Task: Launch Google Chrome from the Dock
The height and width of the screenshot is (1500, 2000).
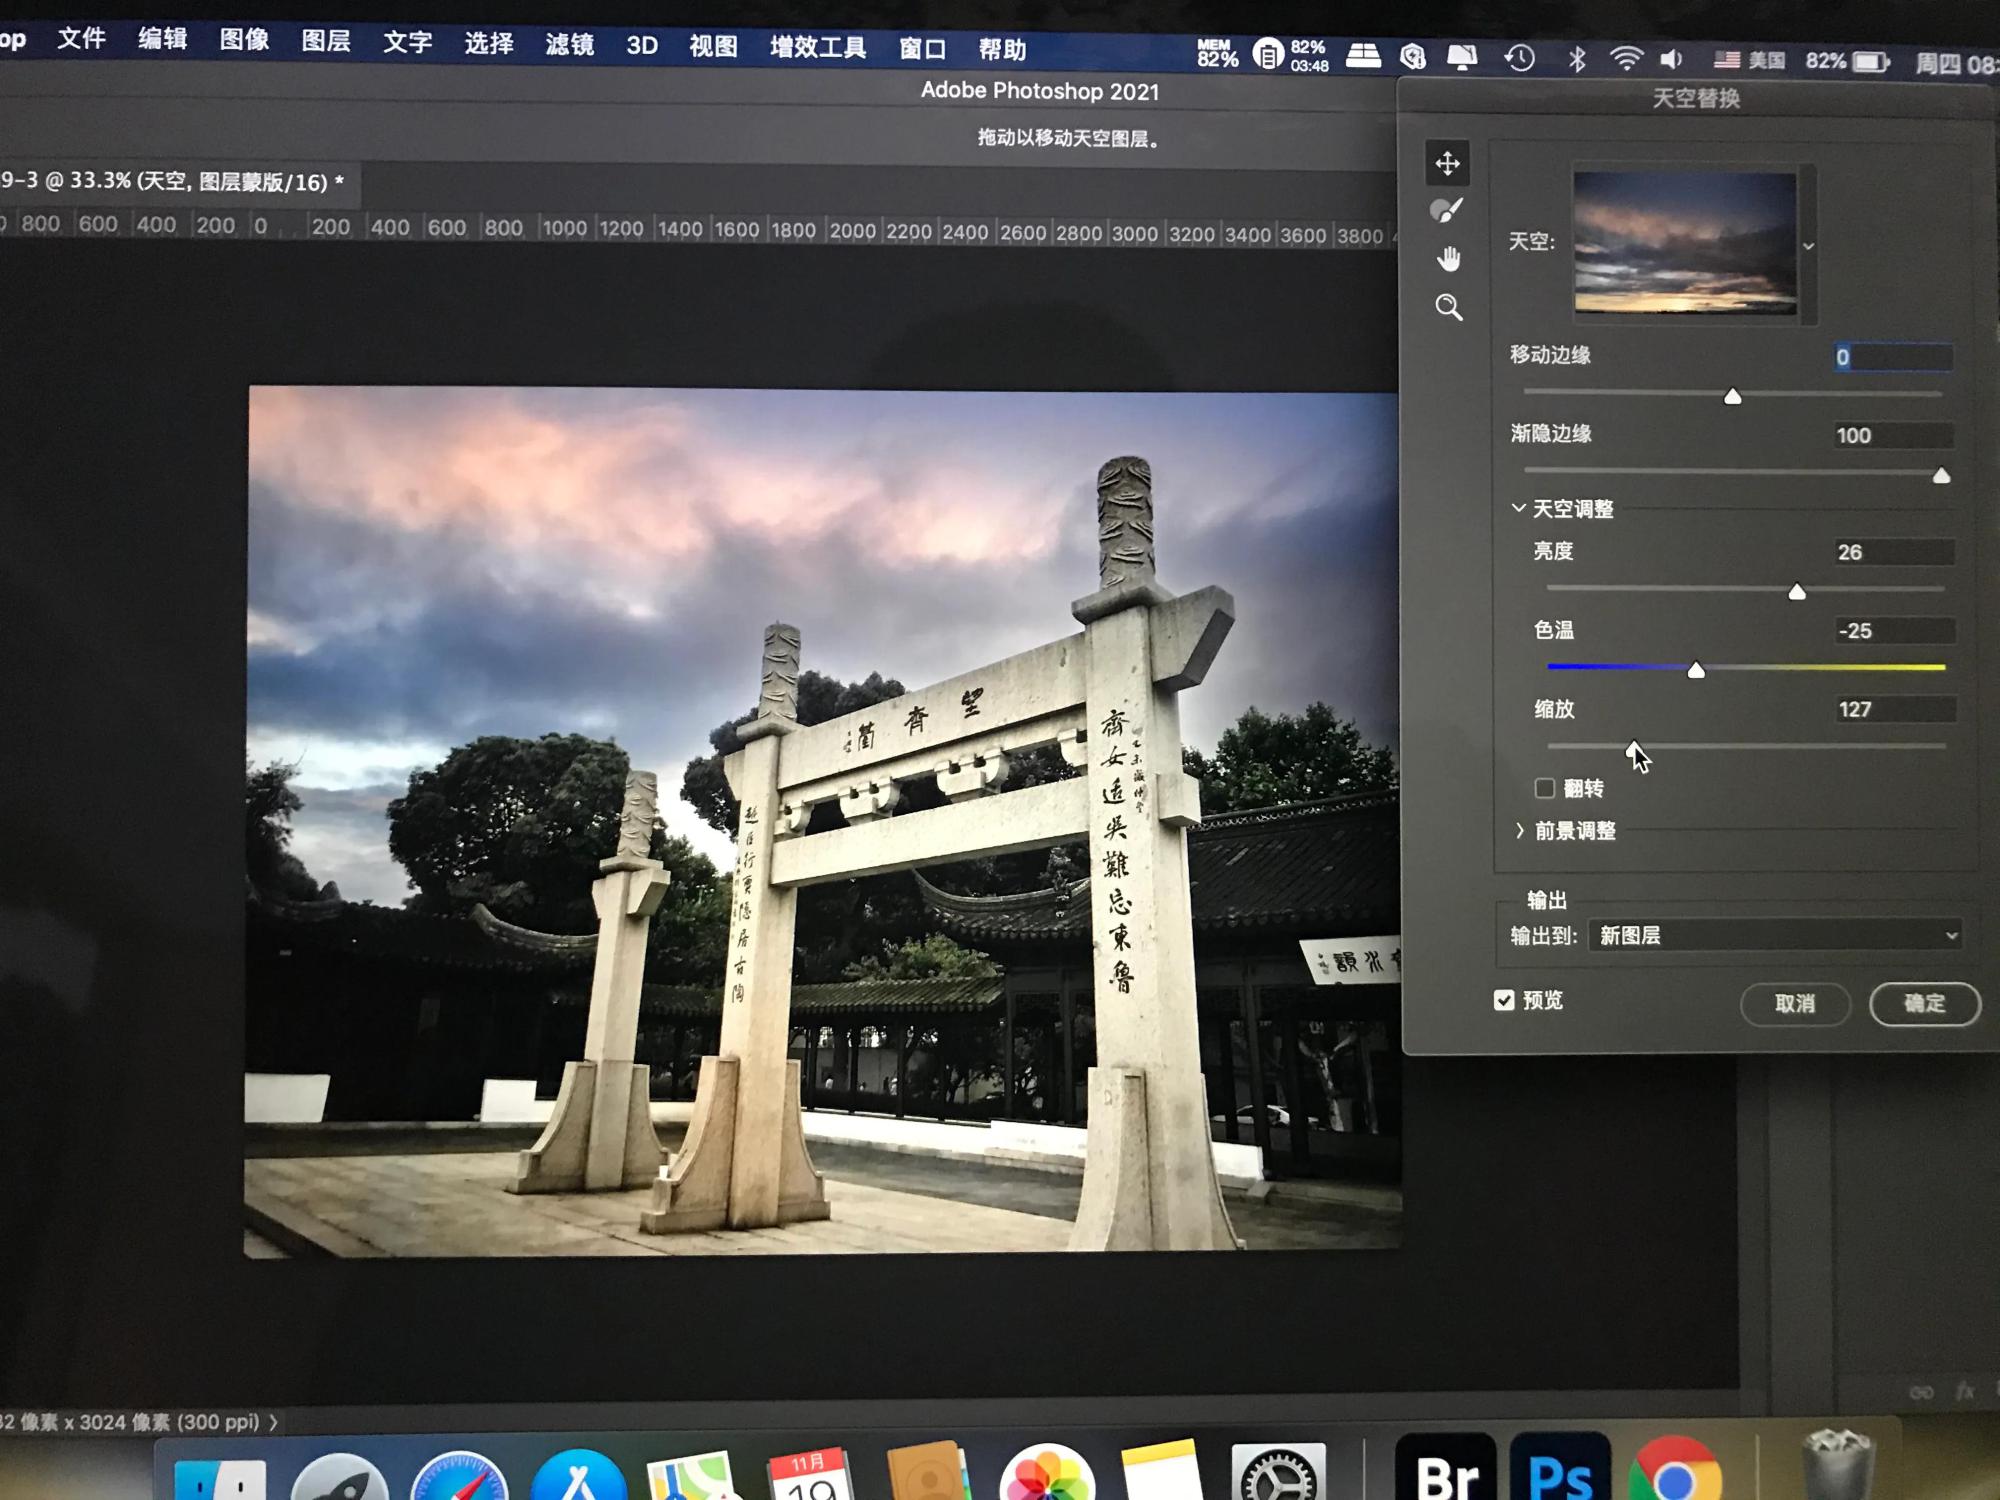Action: [x=1675, y=1470]
